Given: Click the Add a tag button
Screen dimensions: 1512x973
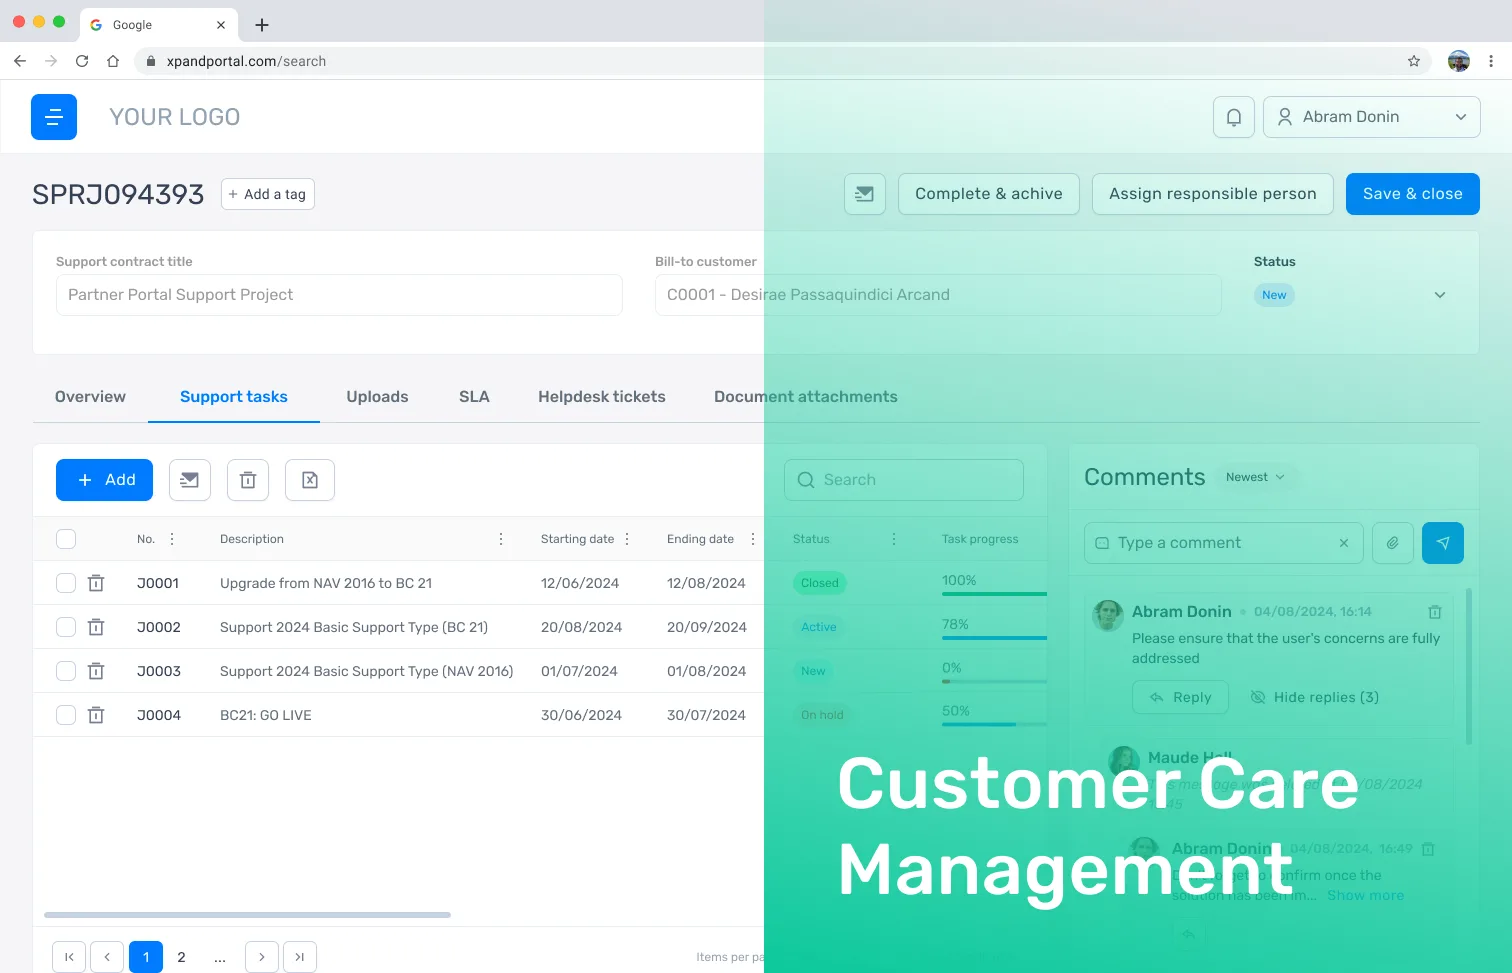Looking at the screenshot, I should (x=268, y=194).
